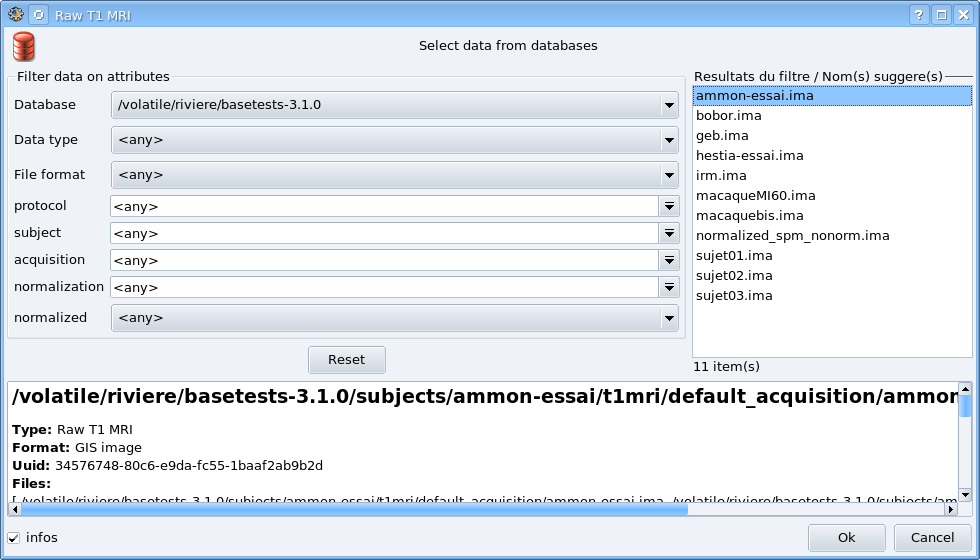Click the help question mark button
Image resolution: width=980 pixels, height=560 pixels.
click(919, 15)
